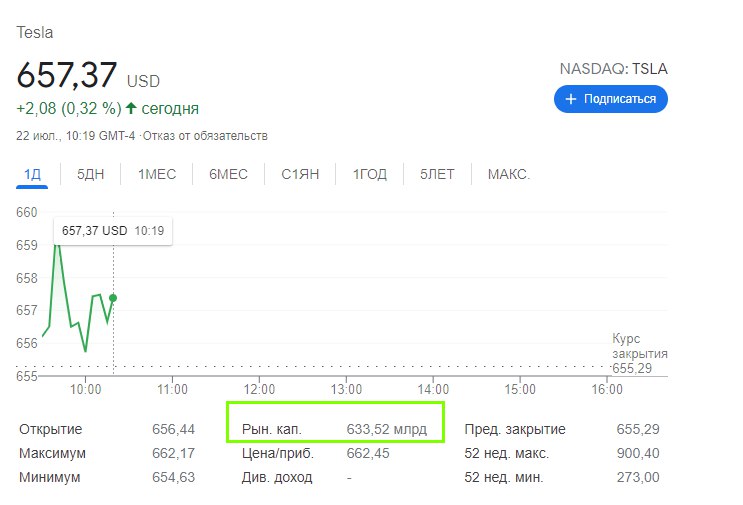The width and height of the screenshot is (743, 505).
Task: Click the Открытие value 656,44
Action: pos(173,429)
